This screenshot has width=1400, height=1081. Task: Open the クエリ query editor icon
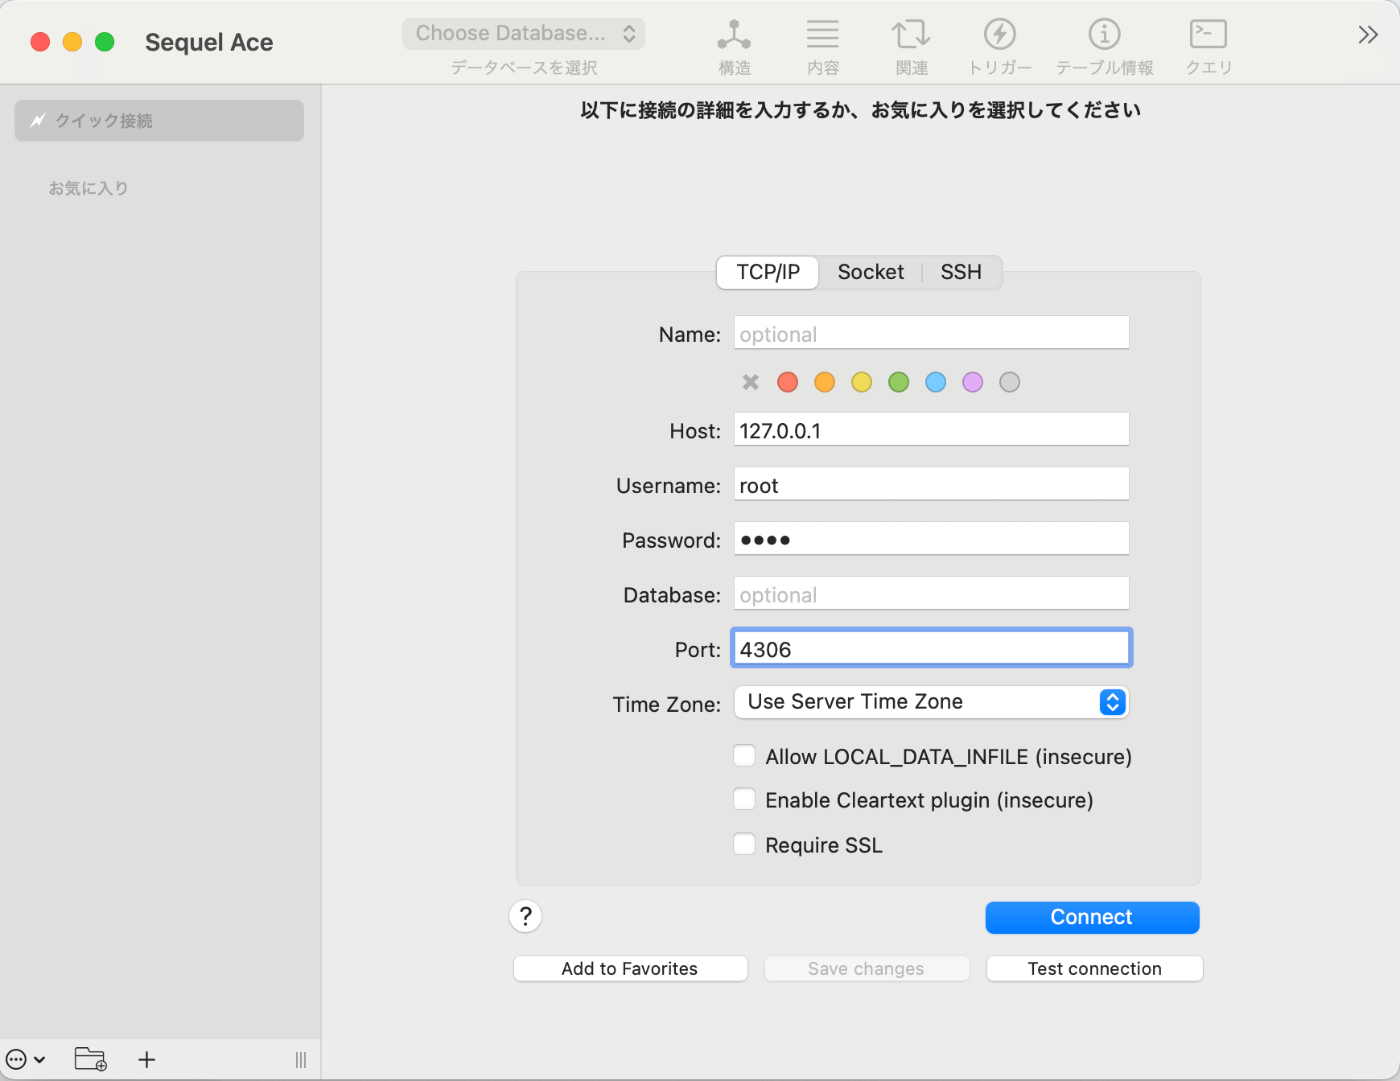click(1208, 35)
